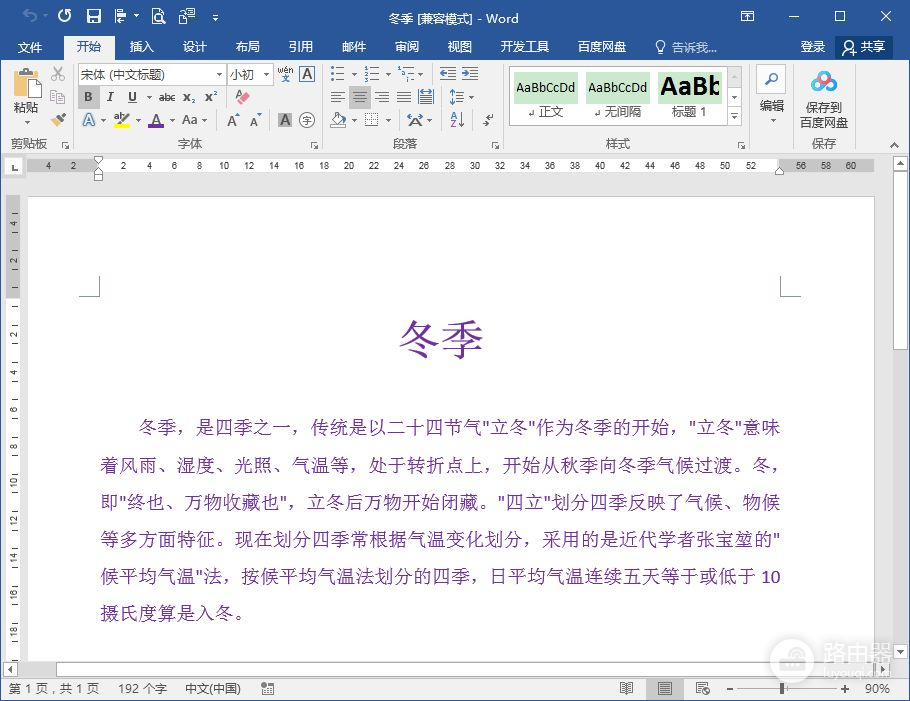The width and height of the screenshot is (910, 701).
Task: Click the Sort A-Z icon
Action: 457,120
